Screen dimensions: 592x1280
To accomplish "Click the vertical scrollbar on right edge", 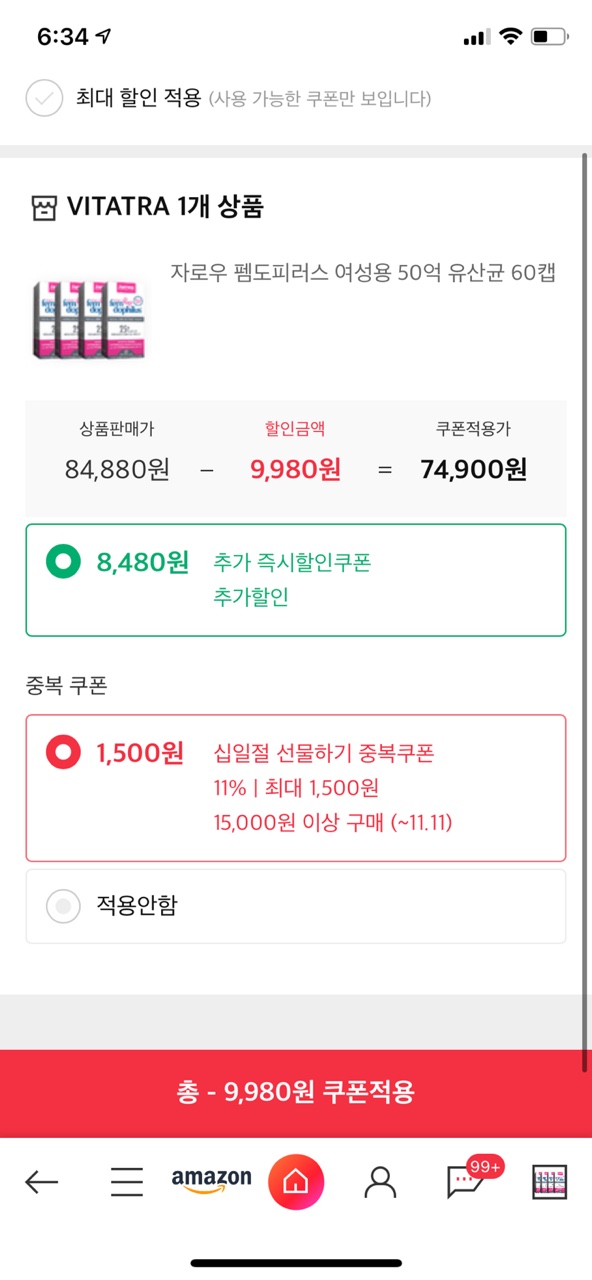I will [585, 610].
